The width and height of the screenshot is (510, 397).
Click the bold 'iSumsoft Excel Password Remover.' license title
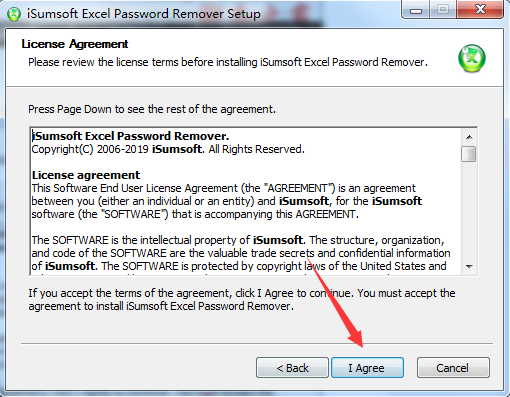click(x=130, y=136)
